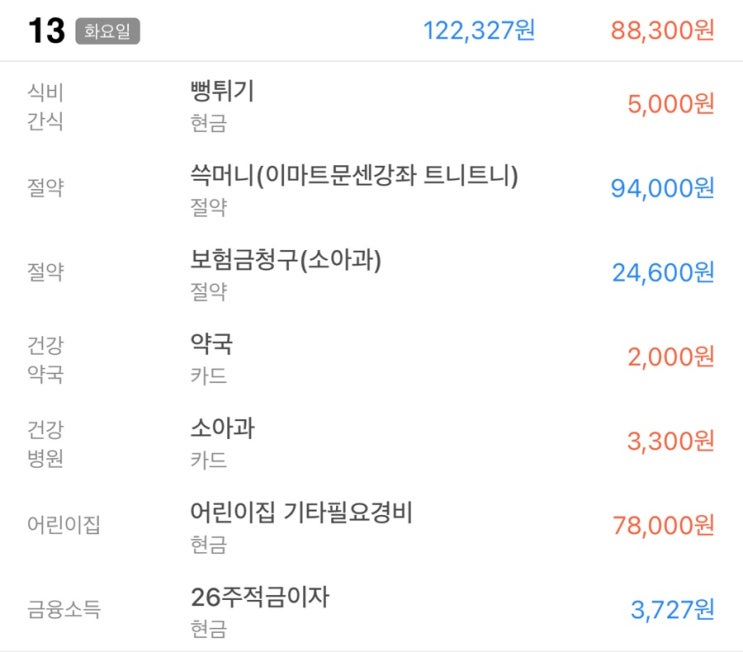Click the date number 13 header

46,31
